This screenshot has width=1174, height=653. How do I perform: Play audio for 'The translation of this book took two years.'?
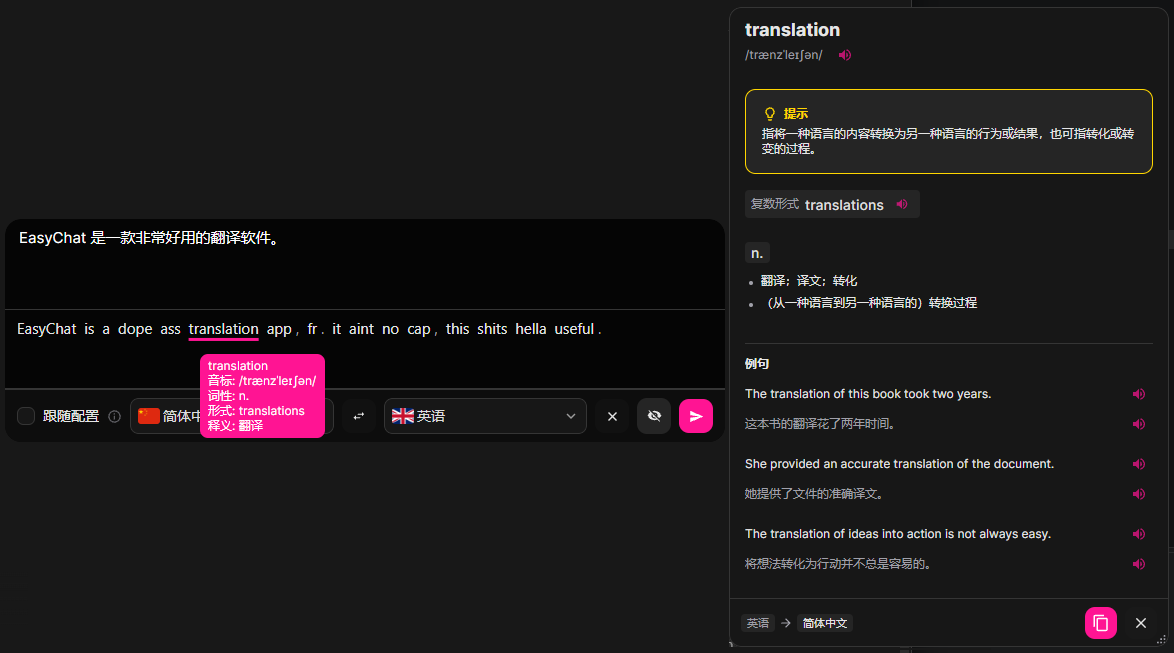pos(1139,394)
